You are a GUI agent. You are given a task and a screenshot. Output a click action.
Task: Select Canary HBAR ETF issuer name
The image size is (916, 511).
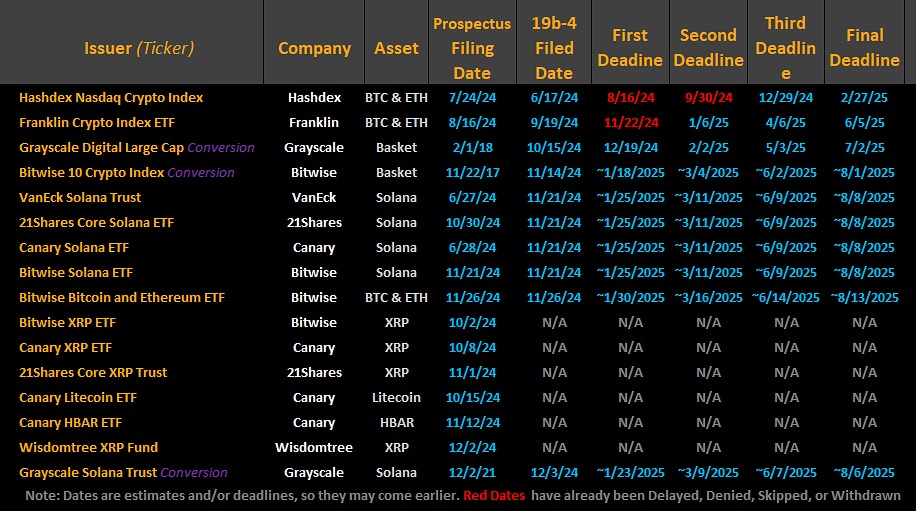71,422
